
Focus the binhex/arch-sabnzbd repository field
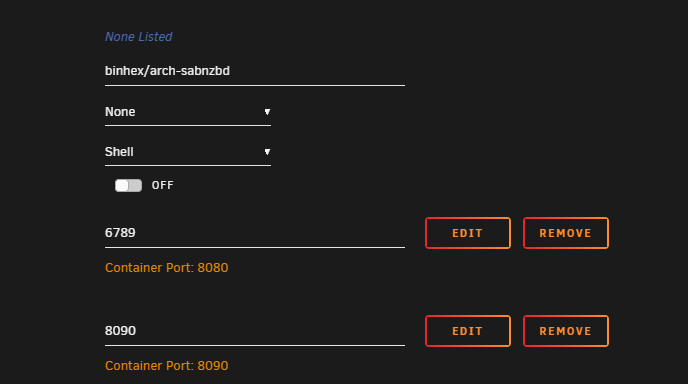(254, 71)
